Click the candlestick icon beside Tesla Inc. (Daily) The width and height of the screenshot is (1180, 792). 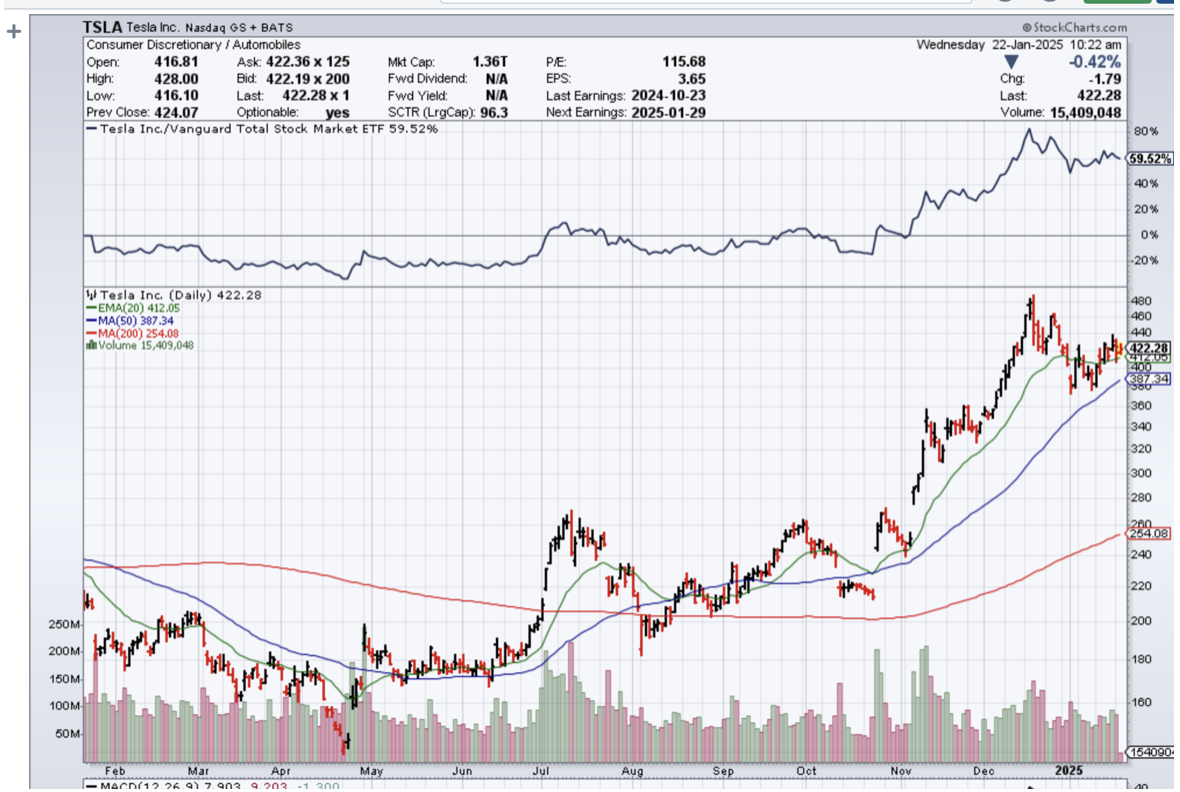(x=90, y=295)
